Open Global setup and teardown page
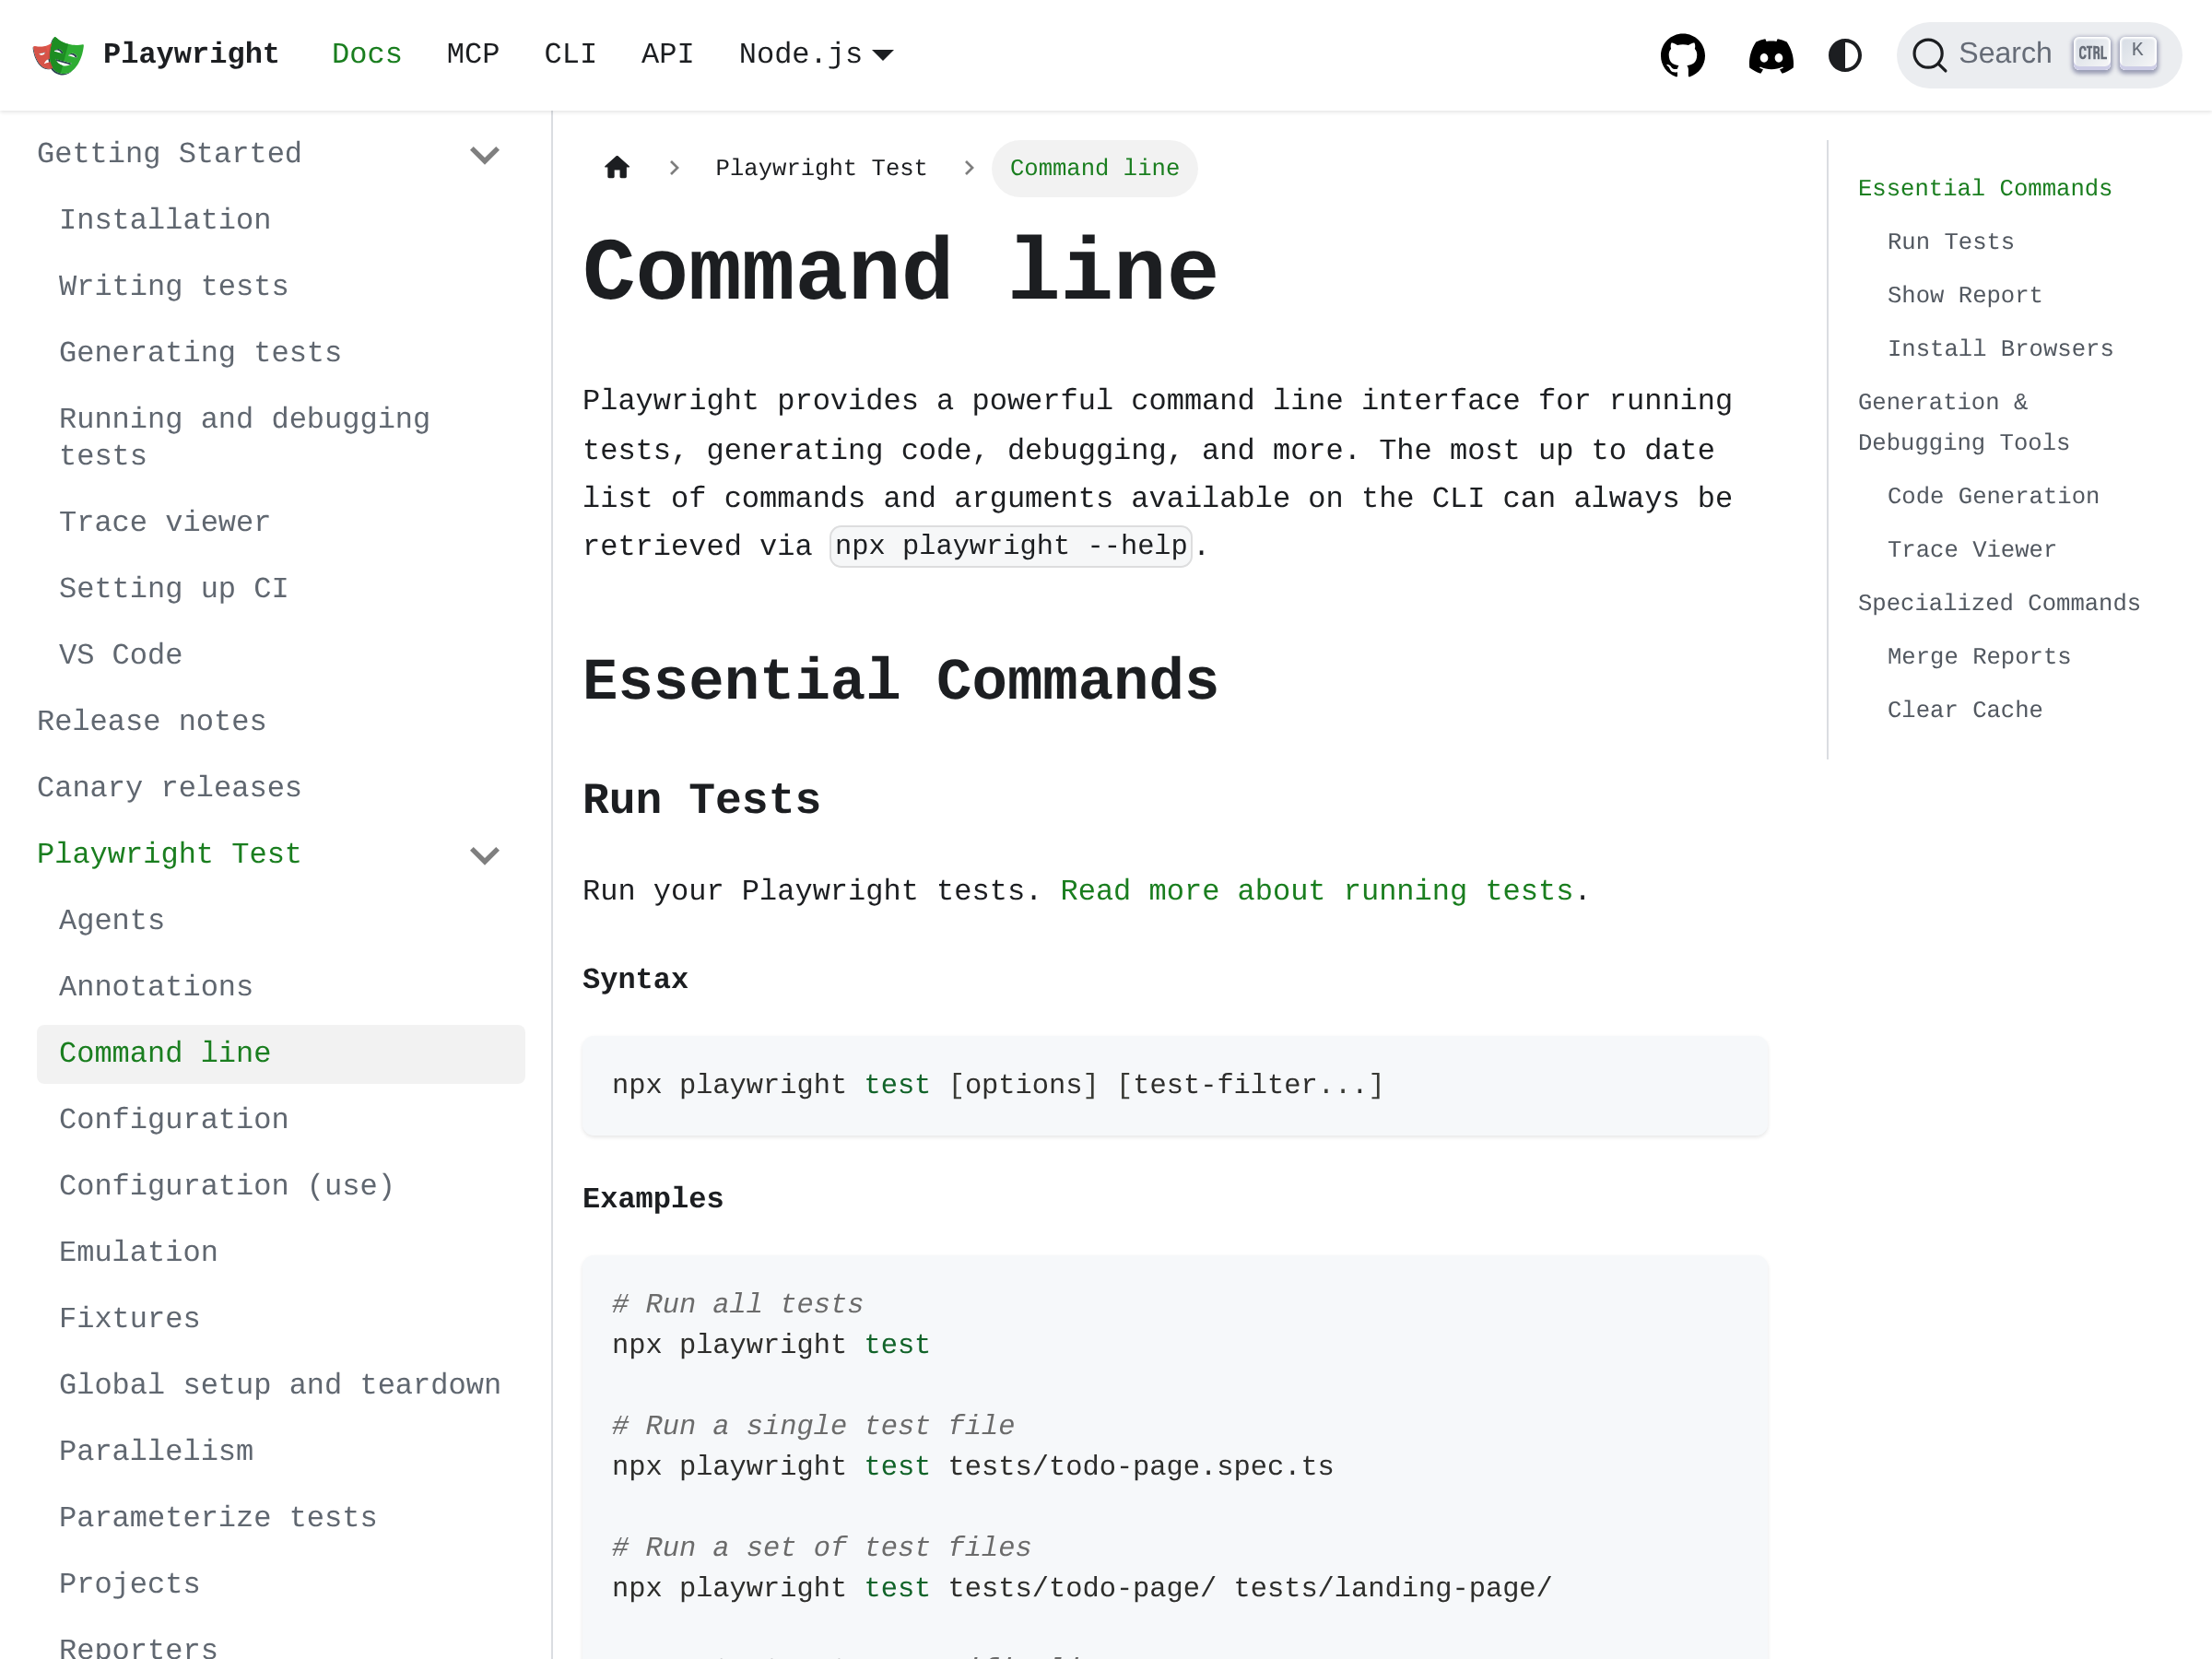This screenshot has height=1659, width=2212. [x=280, y=1385]
